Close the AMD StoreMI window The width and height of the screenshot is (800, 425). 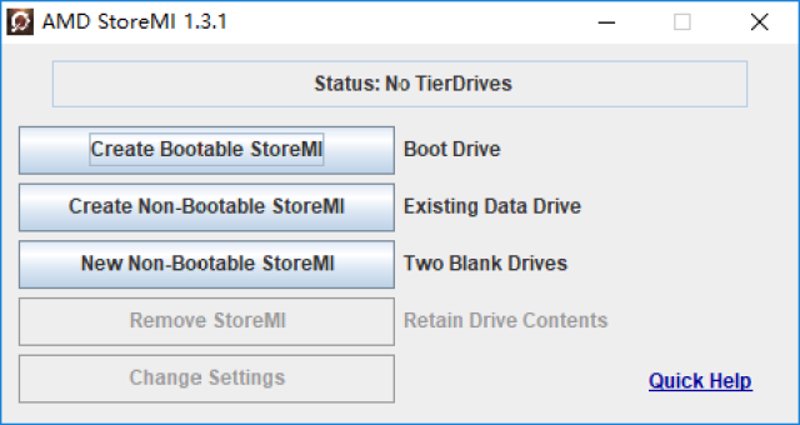759,22
